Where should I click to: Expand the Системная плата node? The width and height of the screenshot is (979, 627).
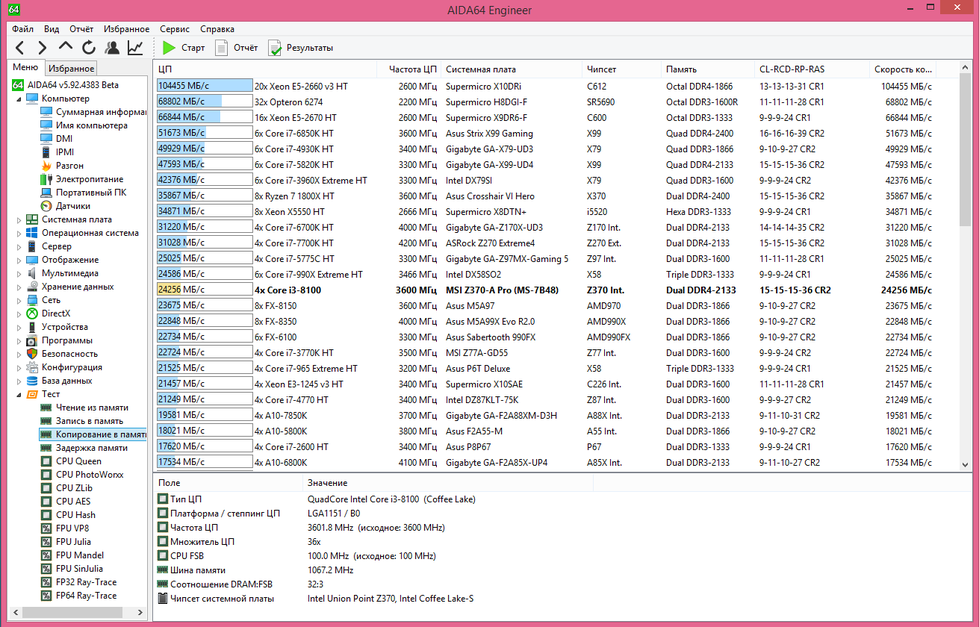coord(19,219)
